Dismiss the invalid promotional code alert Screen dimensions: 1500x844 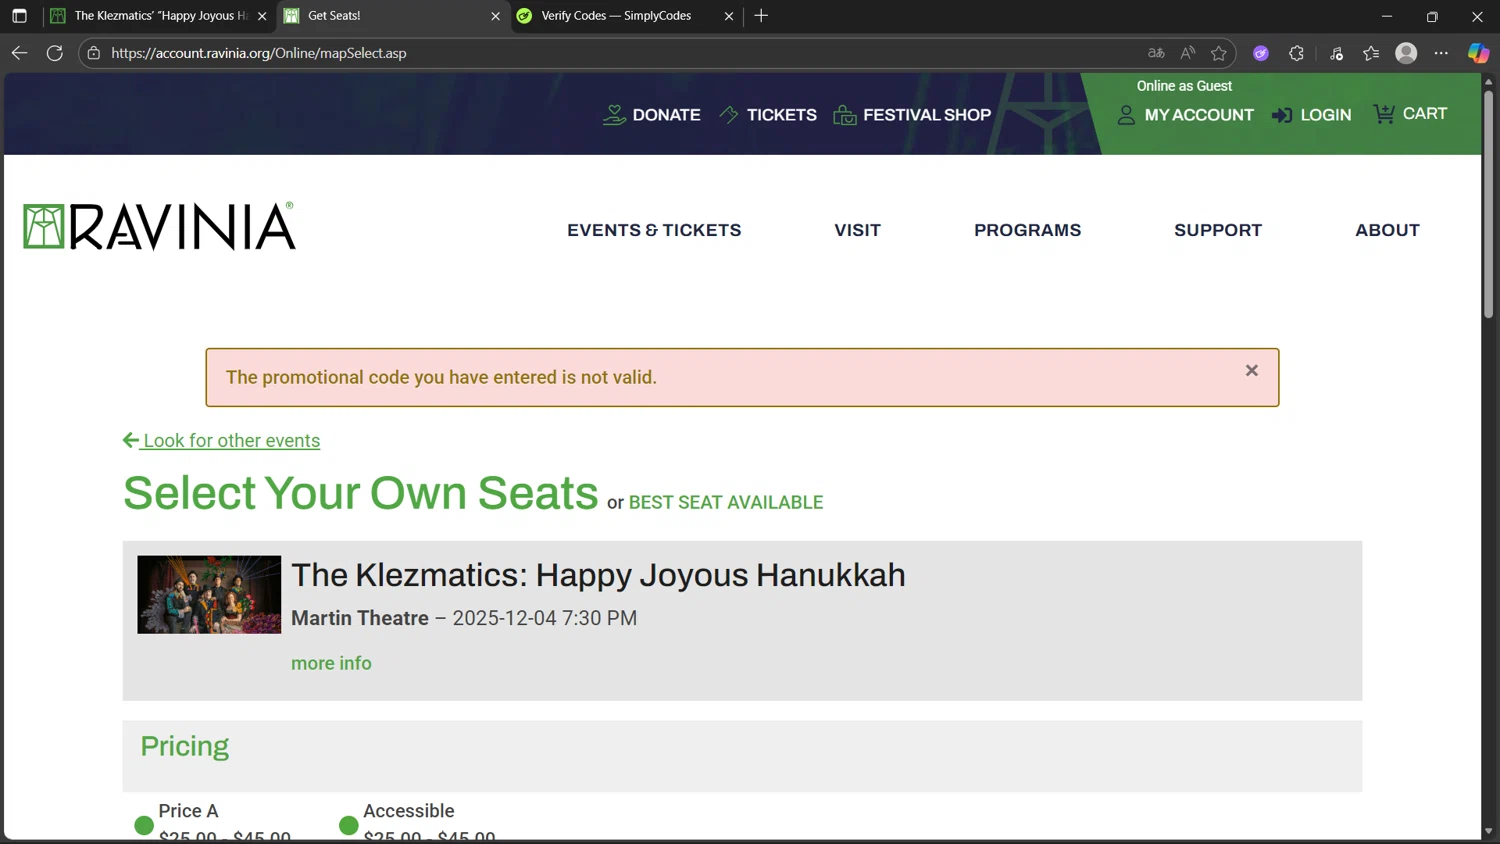[x=1252, y=370]
